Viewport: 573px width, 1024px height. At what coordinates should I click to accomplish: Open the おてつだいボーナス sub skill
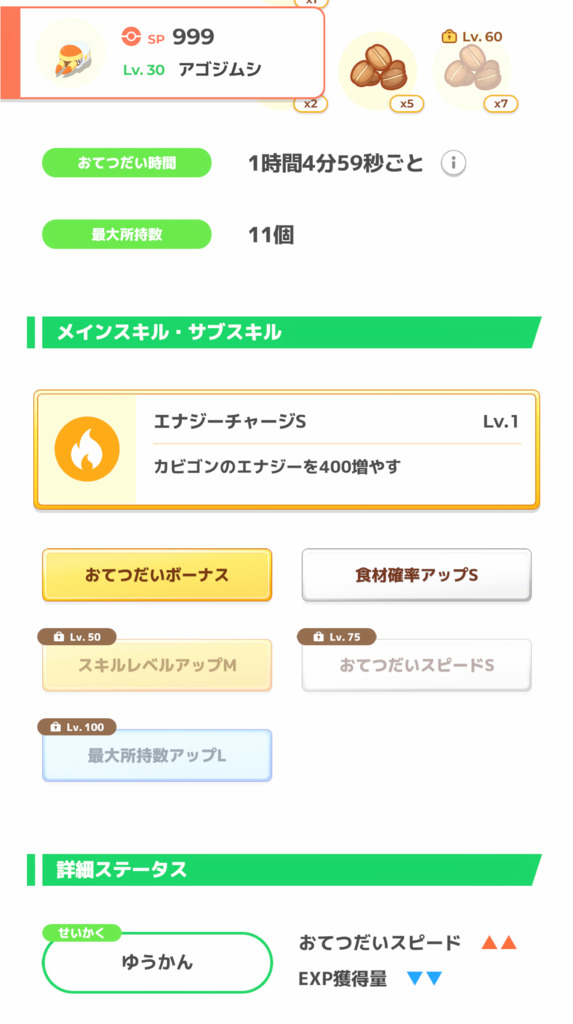coord(157,575)
